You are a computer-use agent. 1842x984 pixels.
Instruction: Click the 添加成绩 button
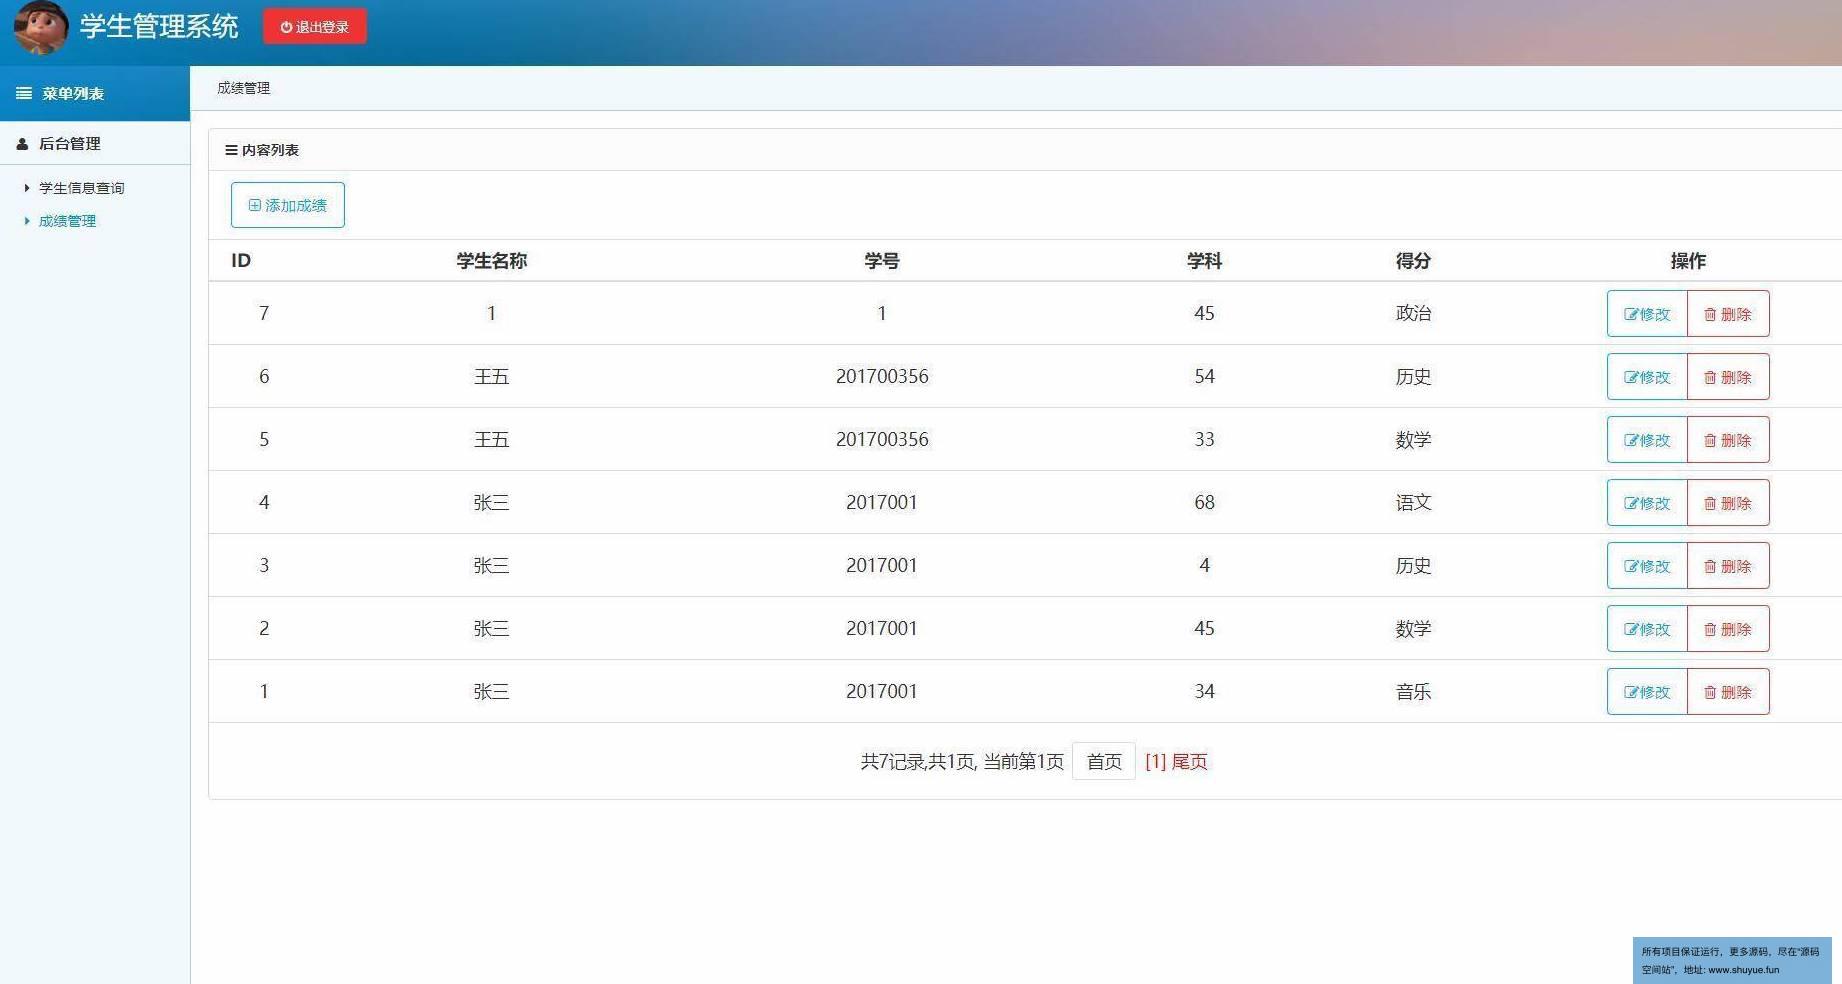click(288, 205)
